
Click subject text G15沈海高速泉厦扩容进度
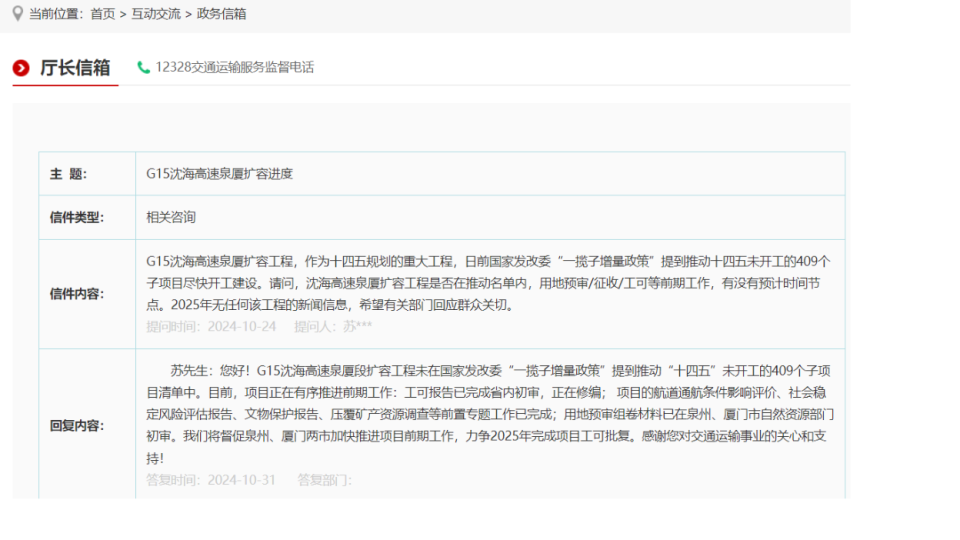pos(219,174)
